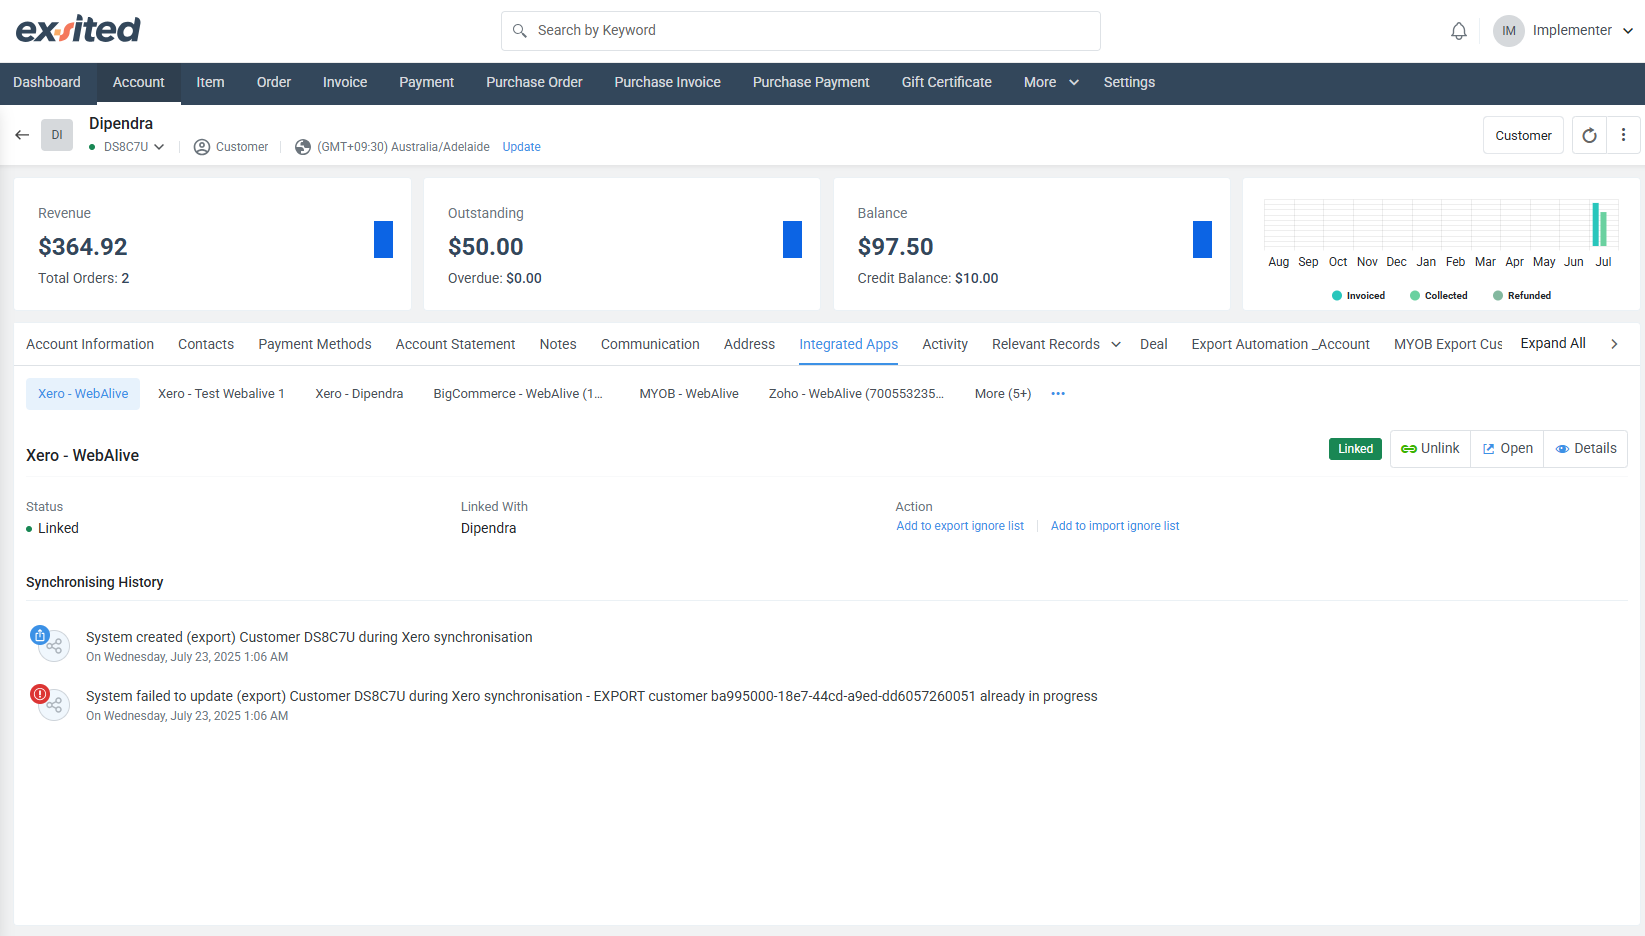1645x936 pixels.
Task: Open Settings in the navigation bar
Action: click(1129, 83)
